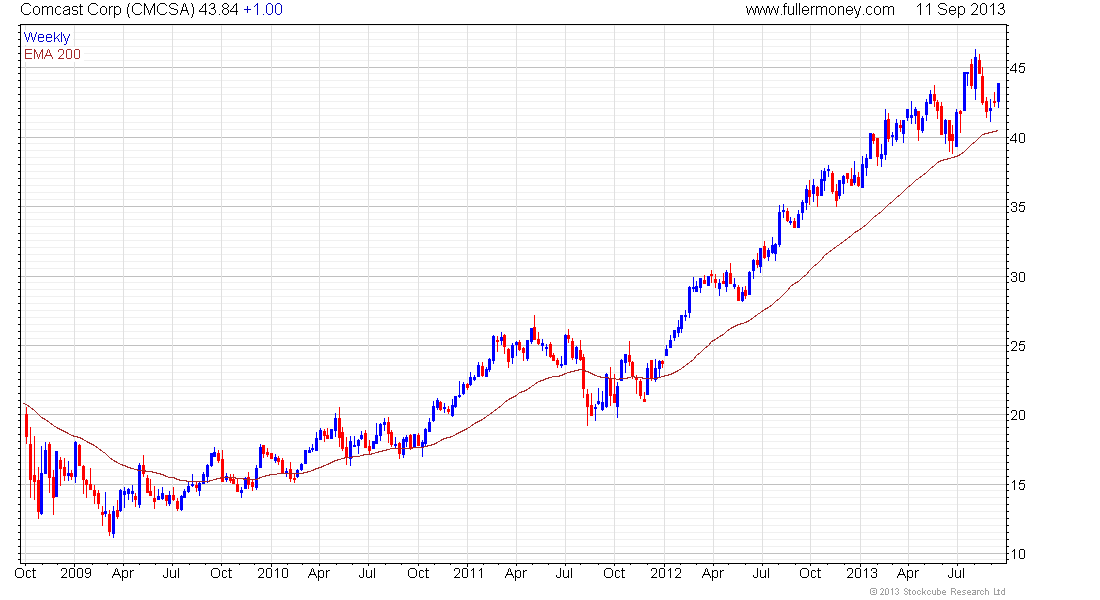Click the 10 price axis label
The width and height of the screenshot is (1100, 600).
1017,554
